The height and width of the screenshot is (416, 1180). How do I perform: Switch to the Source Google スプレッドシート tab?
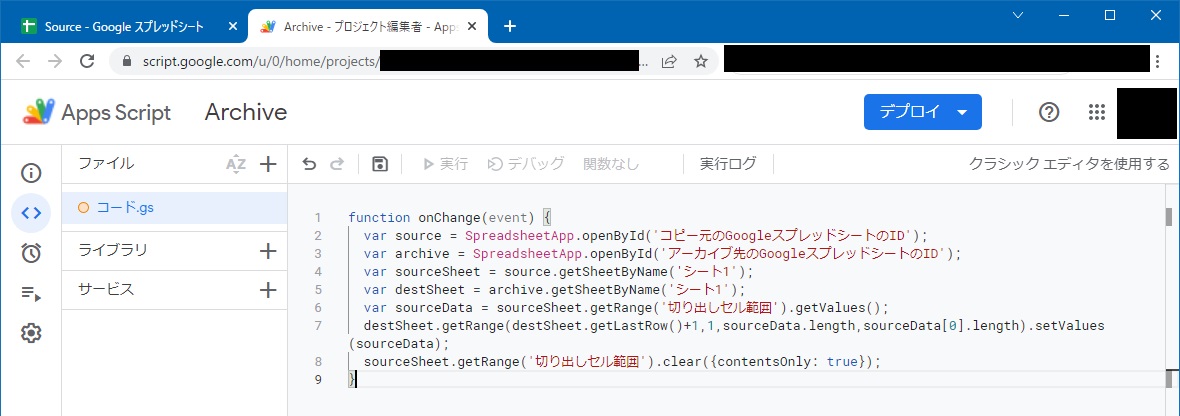pyautogui.click(x=125, y=26)
